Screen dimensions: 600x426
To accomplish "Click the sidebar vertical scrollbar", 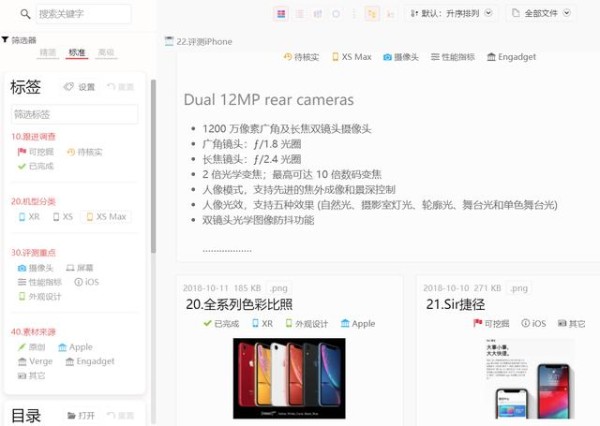I will 153,166.
